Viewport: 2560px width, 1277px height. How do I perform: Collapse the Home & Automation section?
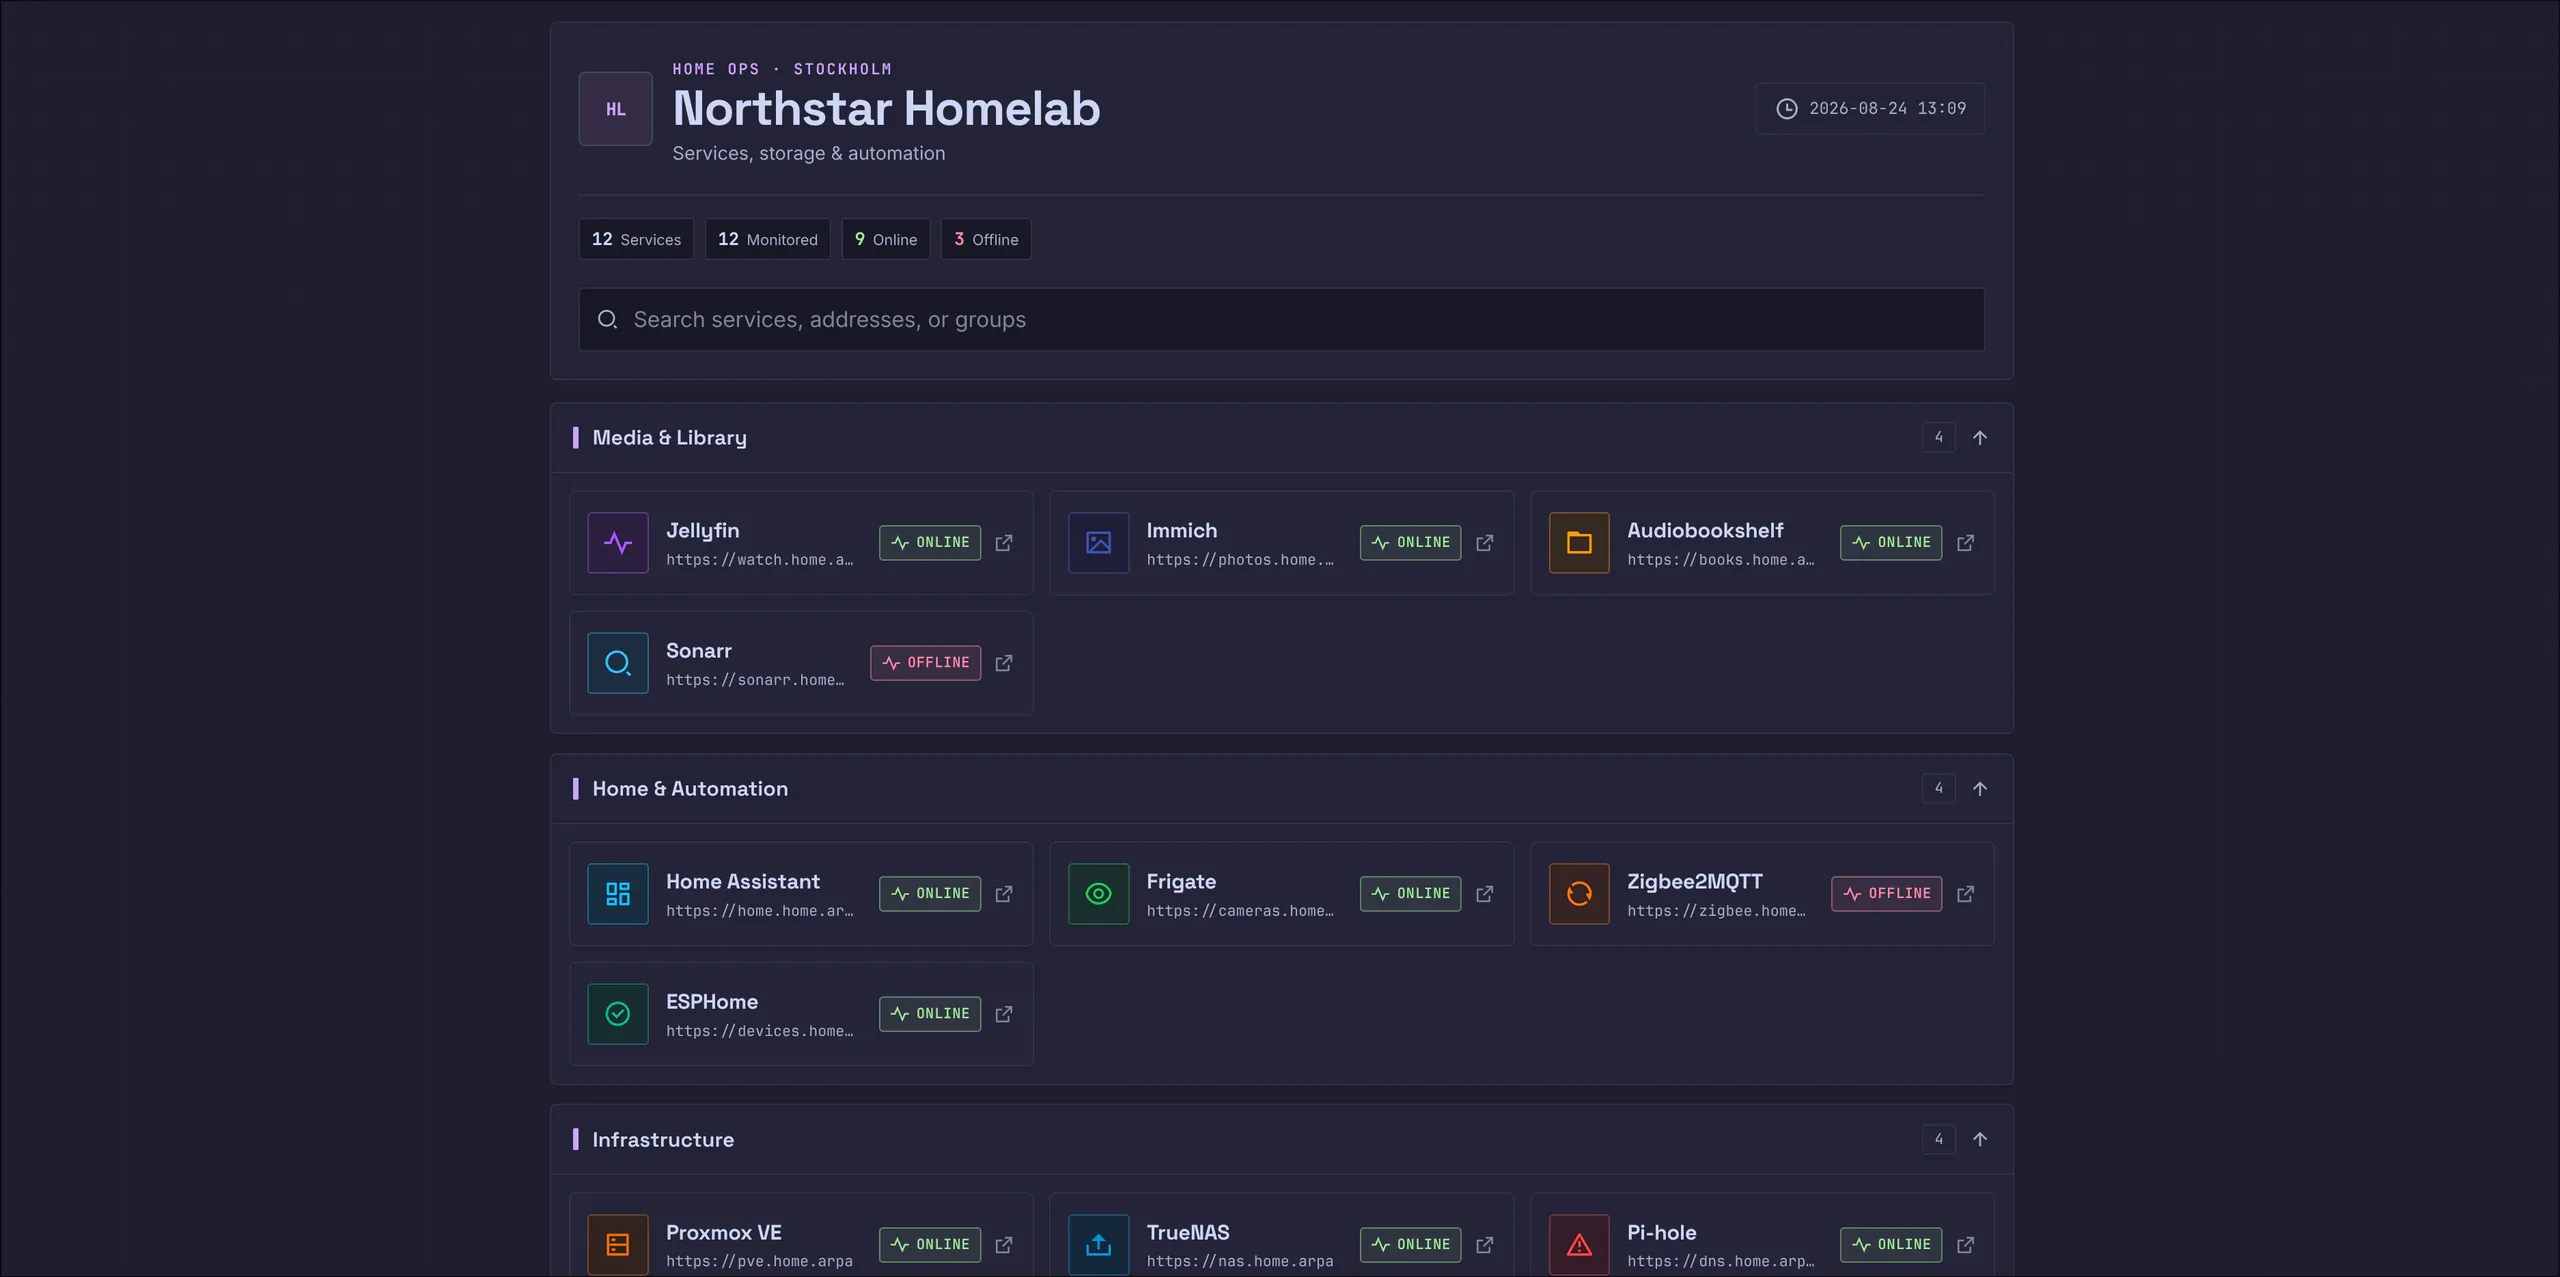(1980, 789)
